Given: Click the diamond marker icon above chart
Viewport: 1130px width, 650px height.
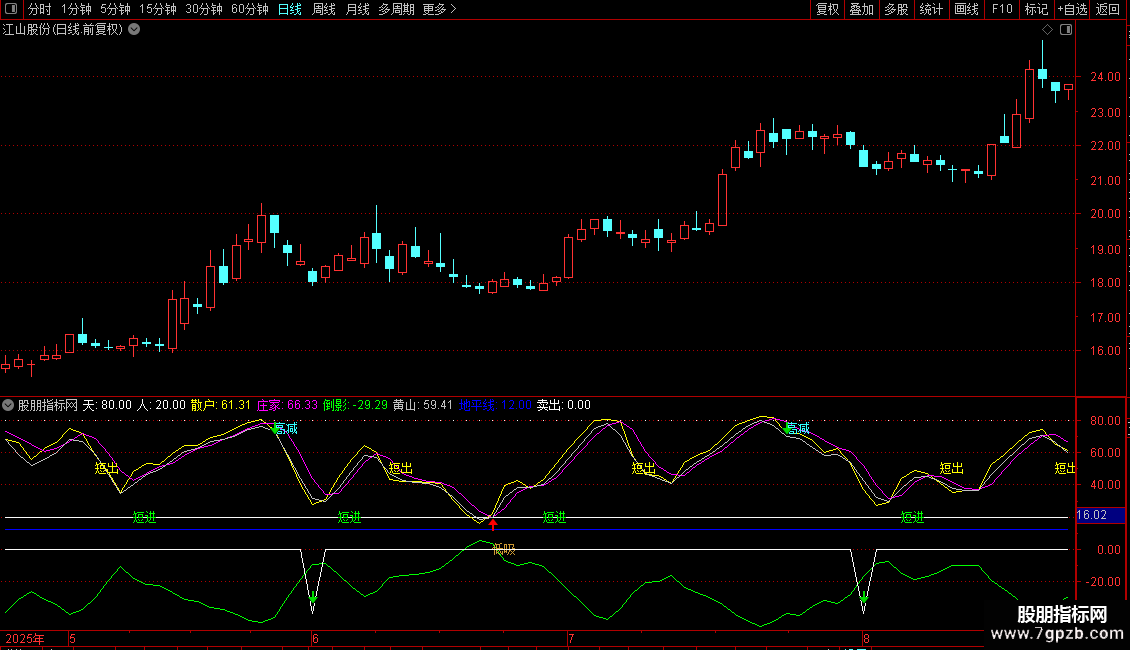Looking at the screenshot, I should 1047,30.
